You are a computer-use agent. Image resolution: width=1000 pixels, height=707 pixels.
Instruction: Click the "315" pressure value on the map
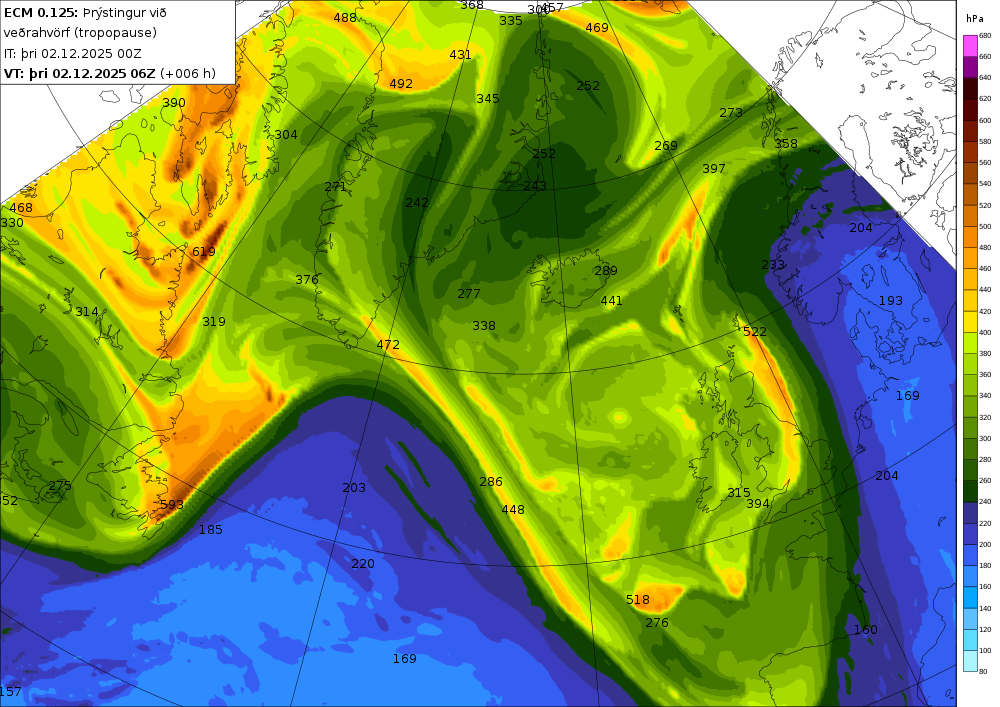[x=739, y=493]
